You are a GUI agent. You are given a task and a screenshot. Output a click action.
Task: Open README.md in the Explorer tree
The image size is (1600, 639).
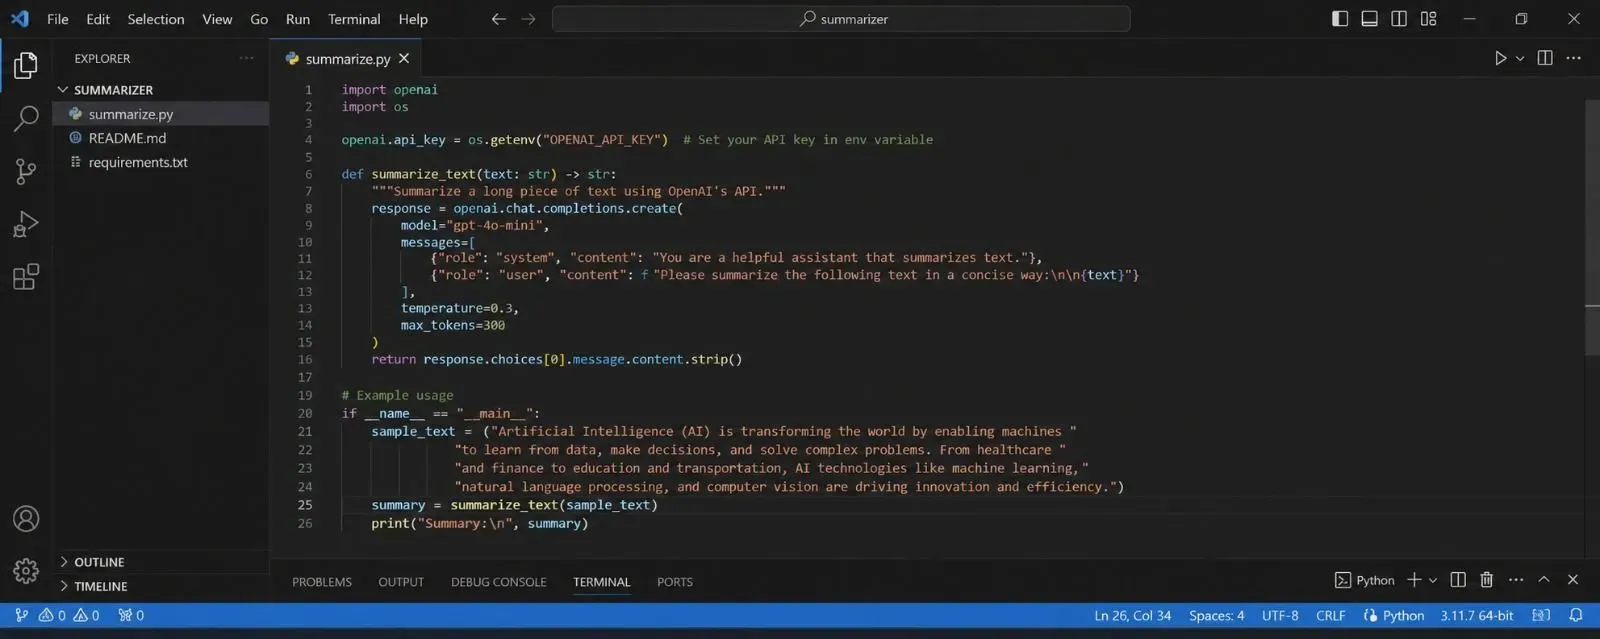161,138
